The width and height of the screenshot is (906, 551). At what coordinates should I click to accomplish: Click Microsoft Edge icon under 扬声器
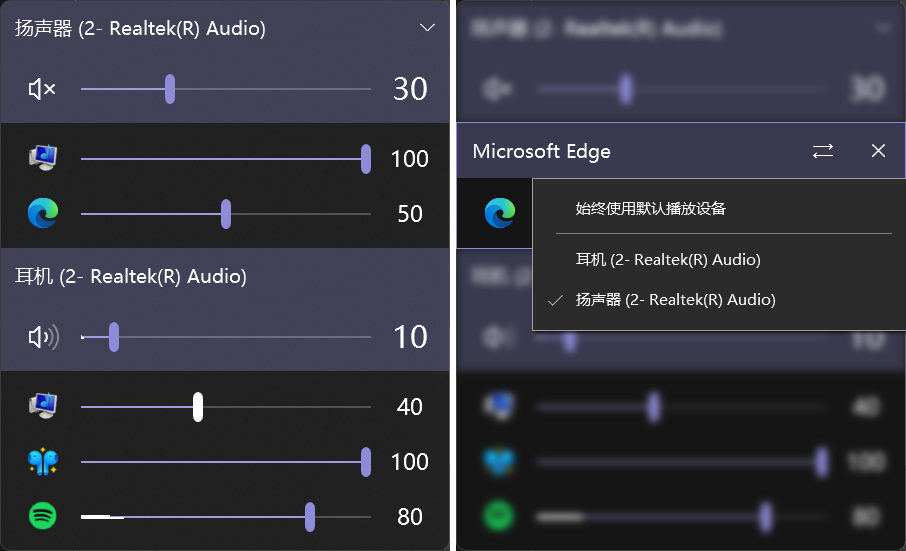click(x=42, y=213)
